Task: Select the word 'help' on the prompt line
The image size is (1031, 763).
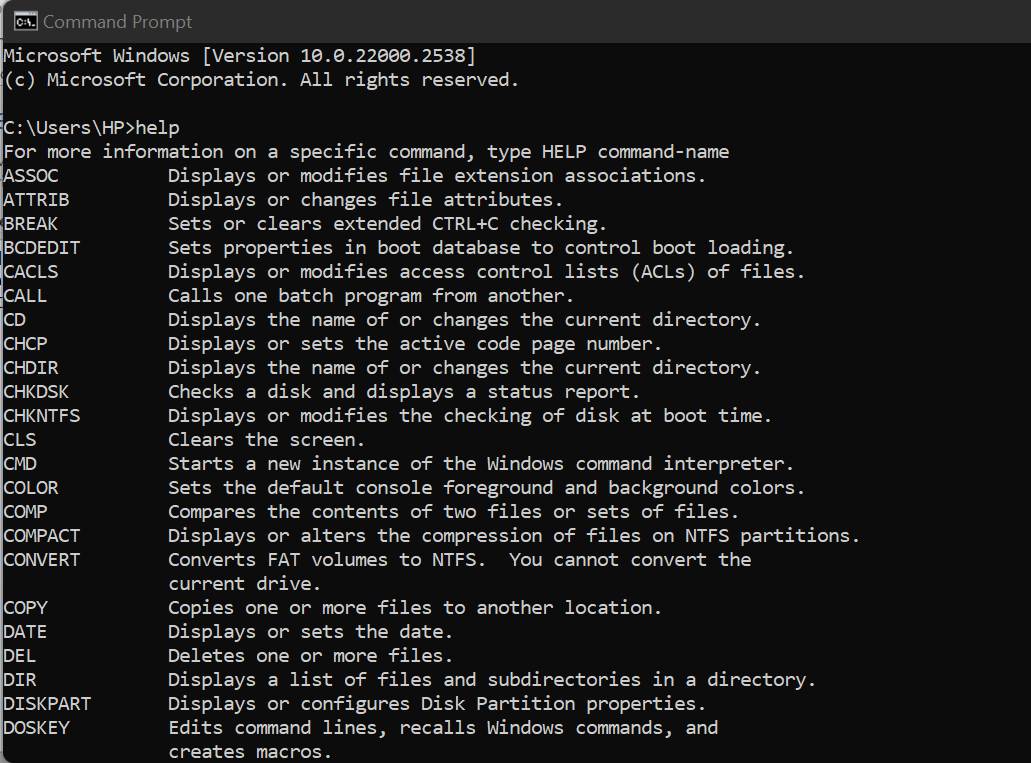Action: [159, 127]
